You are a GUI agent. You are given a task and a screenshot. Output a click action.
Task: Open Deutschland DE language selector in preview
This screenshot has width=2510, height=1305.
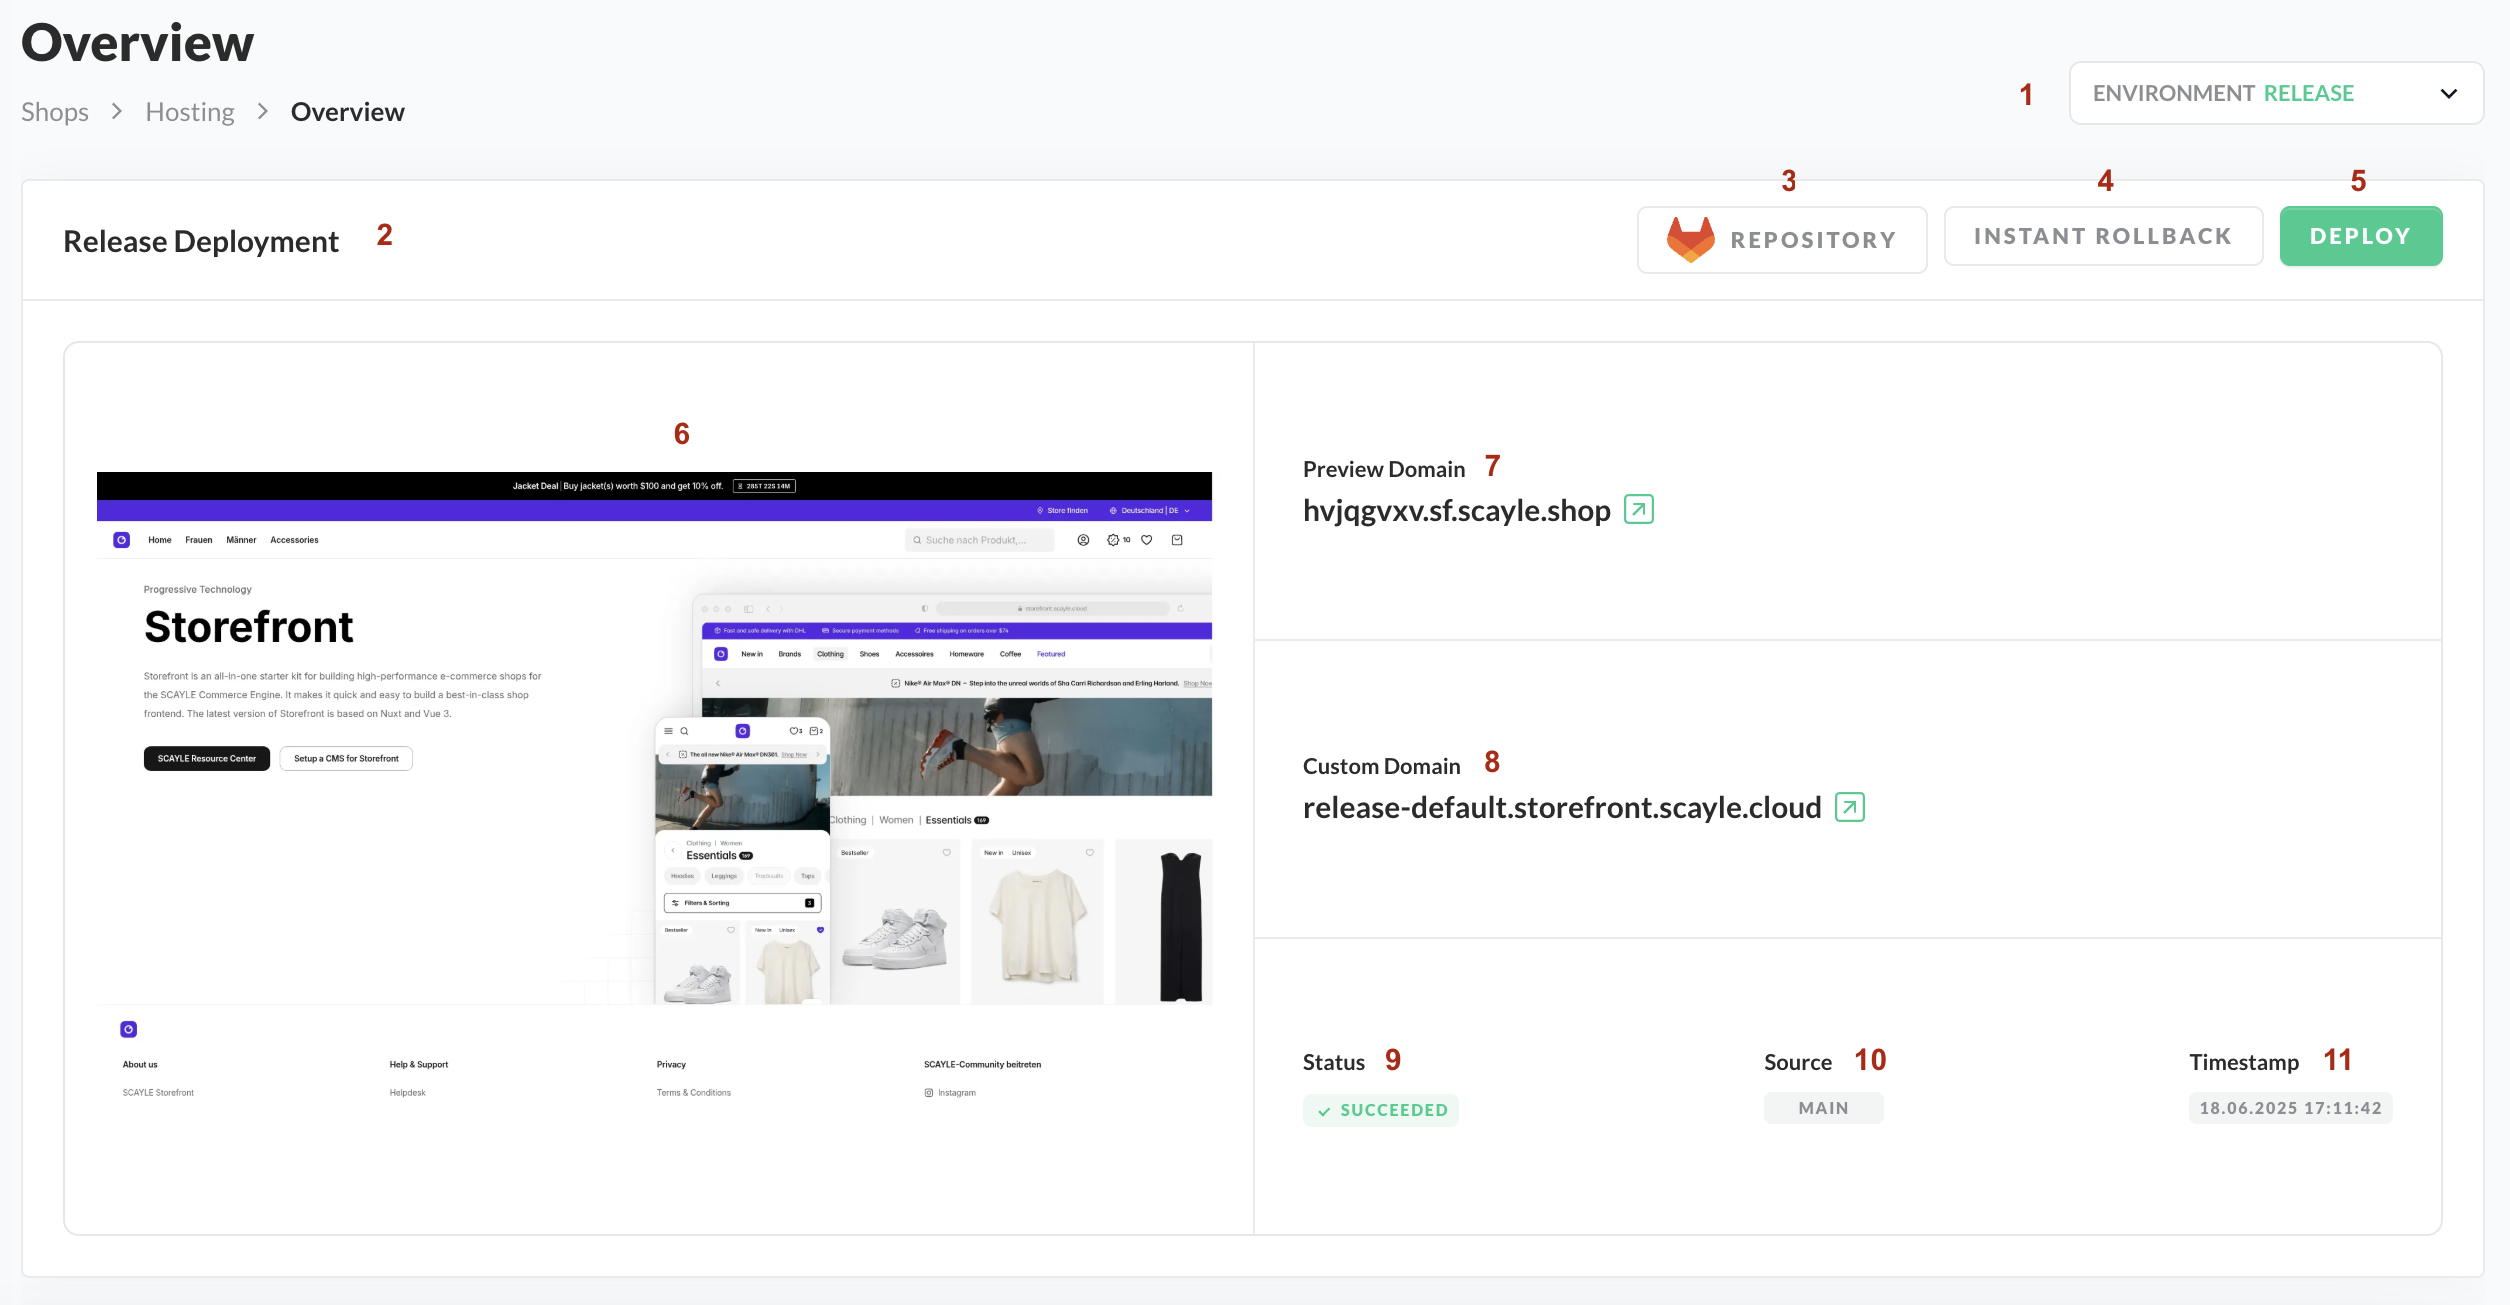(1150, 511)
